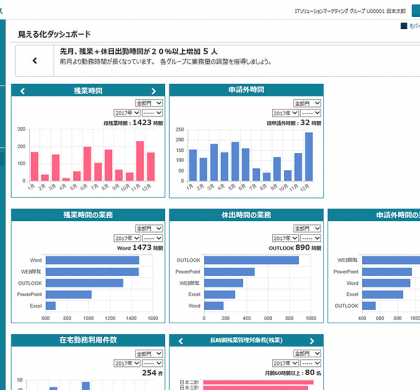Click the back arrow in the alert banner

pyautogui.click(x=35, y=61)
